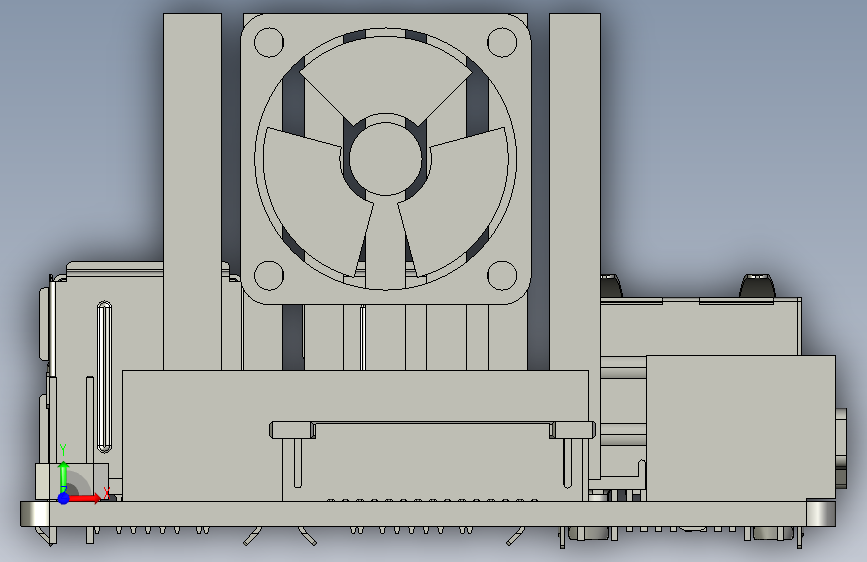The height and width of the screenshot is (562, 867).
Task: Select the bottom-left fan mounting hole
Action: (x=269, y=275)
